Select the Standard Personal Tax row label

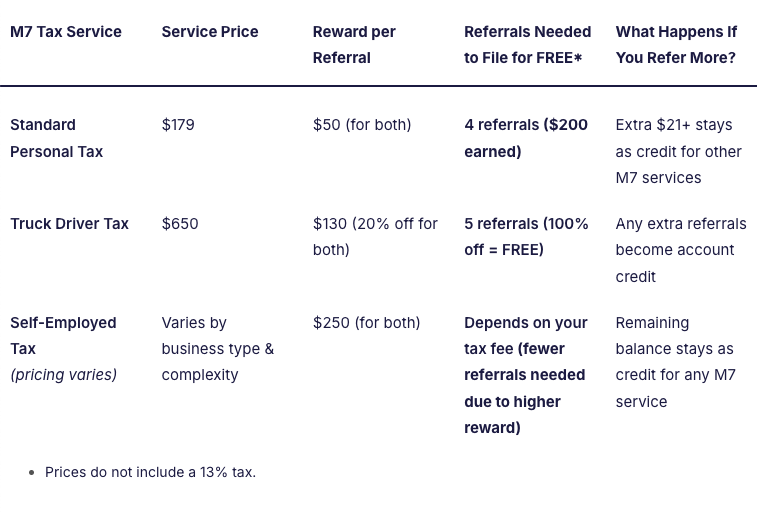tap(56, 138)
